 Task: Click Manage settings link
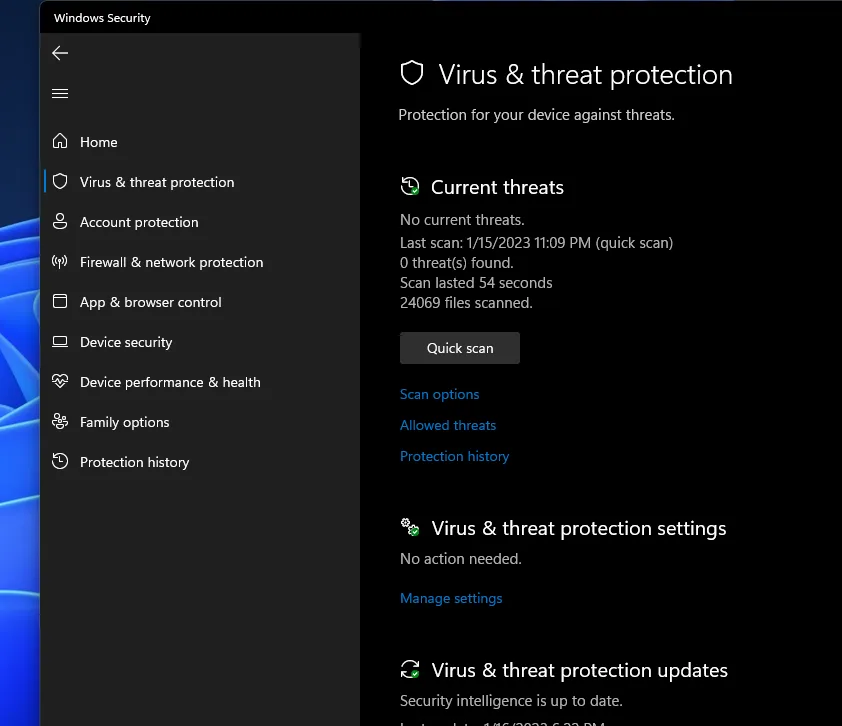point(451,598)
